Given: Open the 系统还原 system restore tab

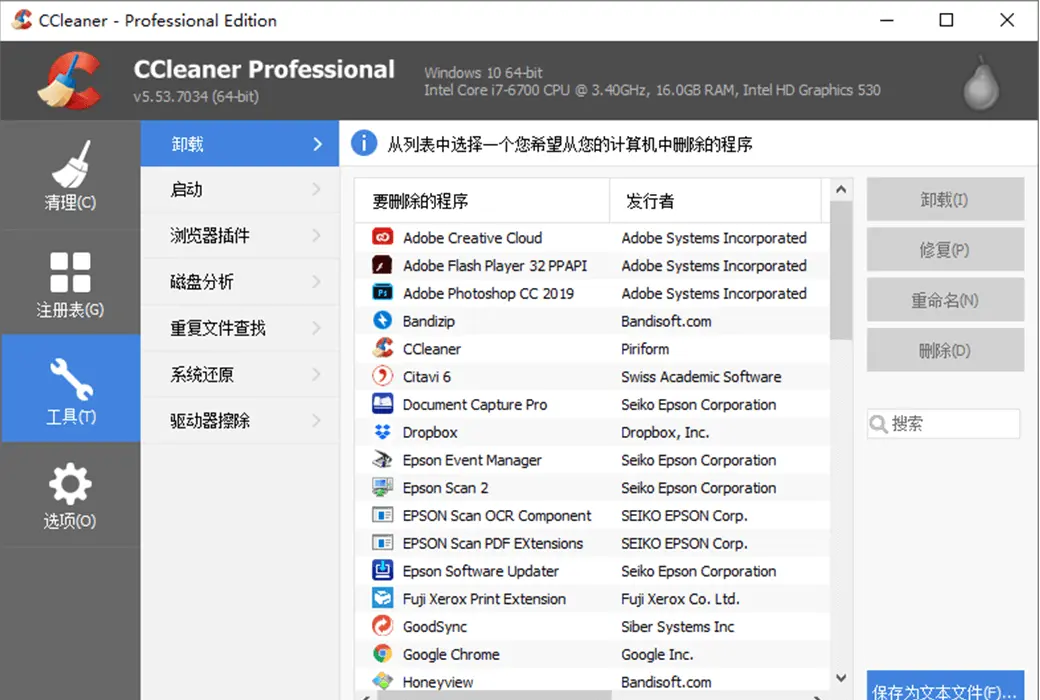Looking at the screenshot, I should 239,374.
